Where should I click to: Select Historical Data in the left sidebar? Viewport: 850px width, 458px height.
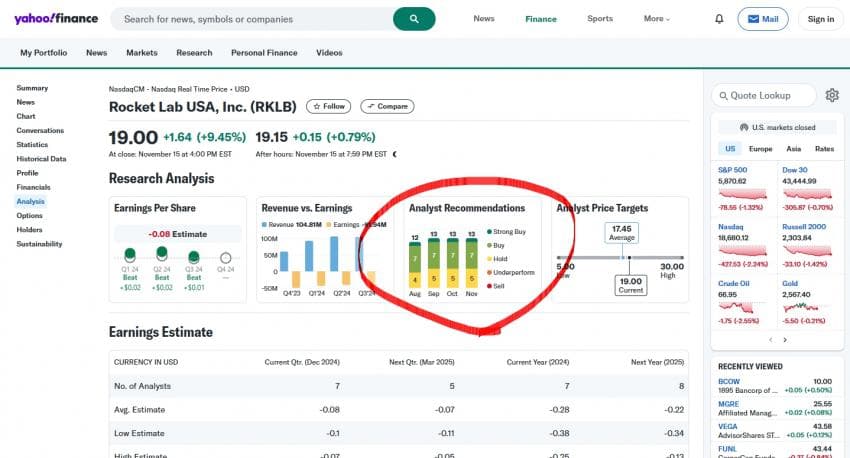pyautogui.click(x=41, y=159)
